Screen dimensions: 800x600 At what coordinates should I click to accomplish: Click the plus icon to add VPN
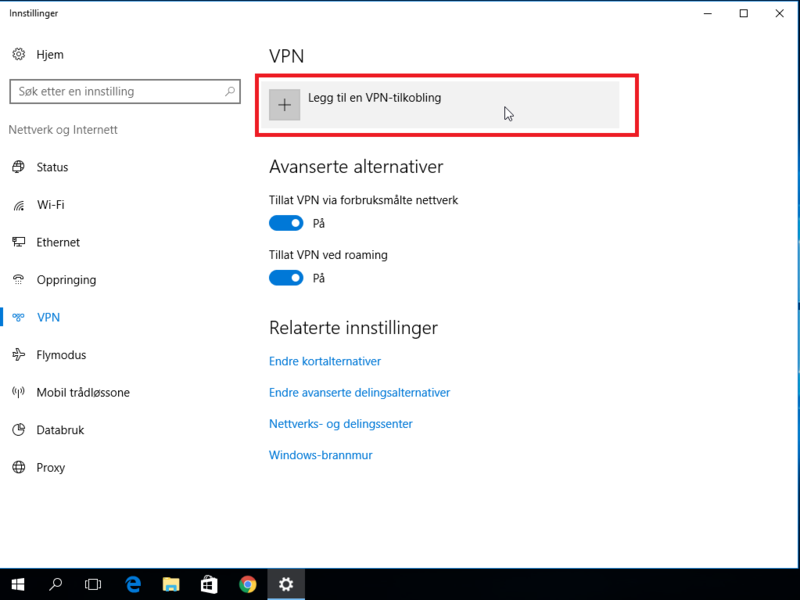(x=285, y=104)
